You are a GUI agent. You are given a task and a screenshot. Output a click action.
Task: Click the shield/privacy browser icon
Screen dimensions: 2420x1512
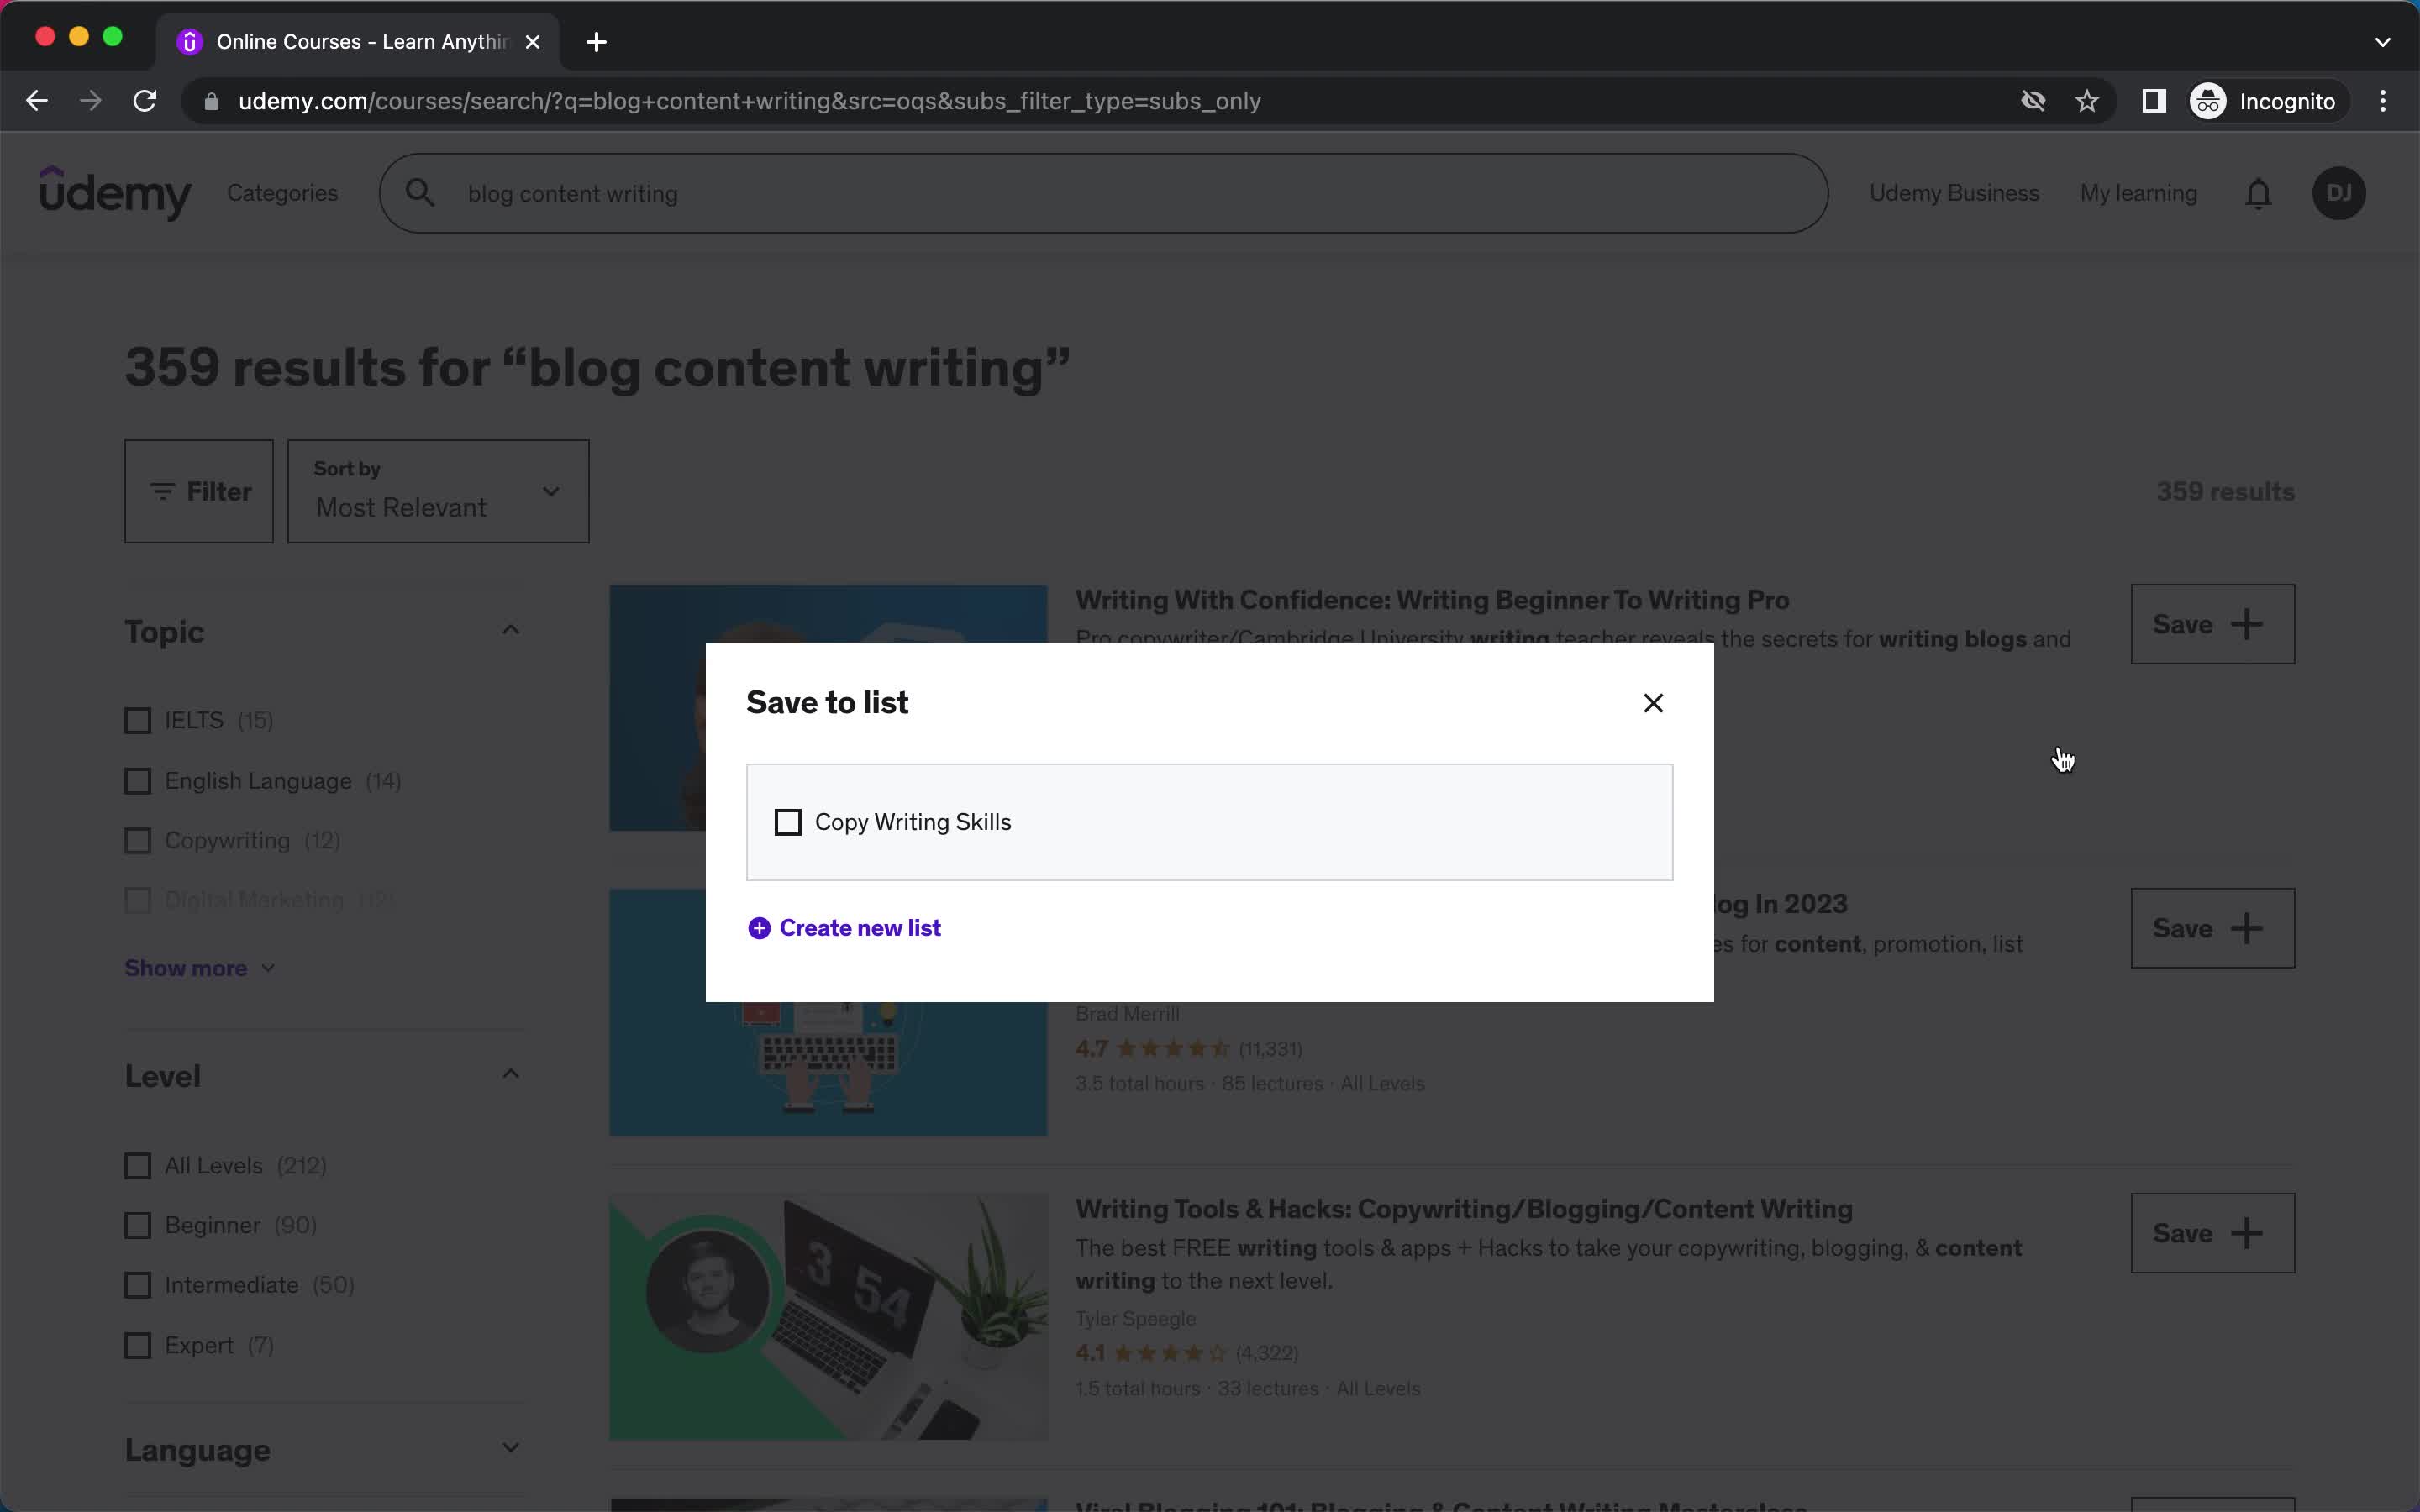click(2033, 99)
